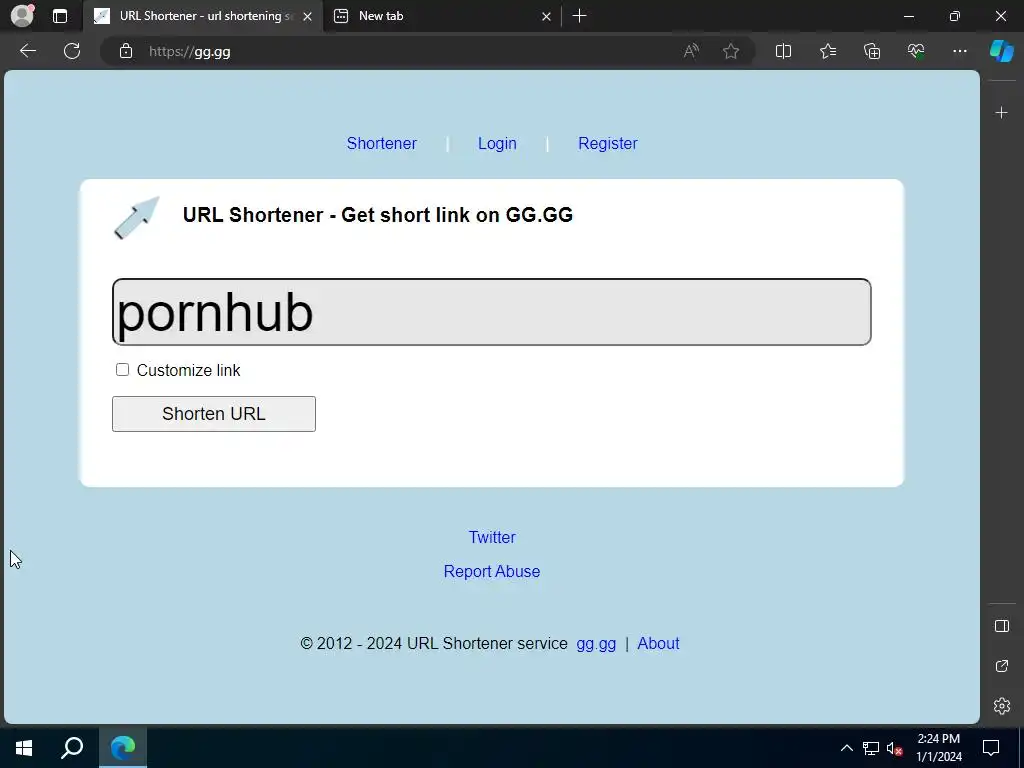Click the Customize link label text

(188, 370)
